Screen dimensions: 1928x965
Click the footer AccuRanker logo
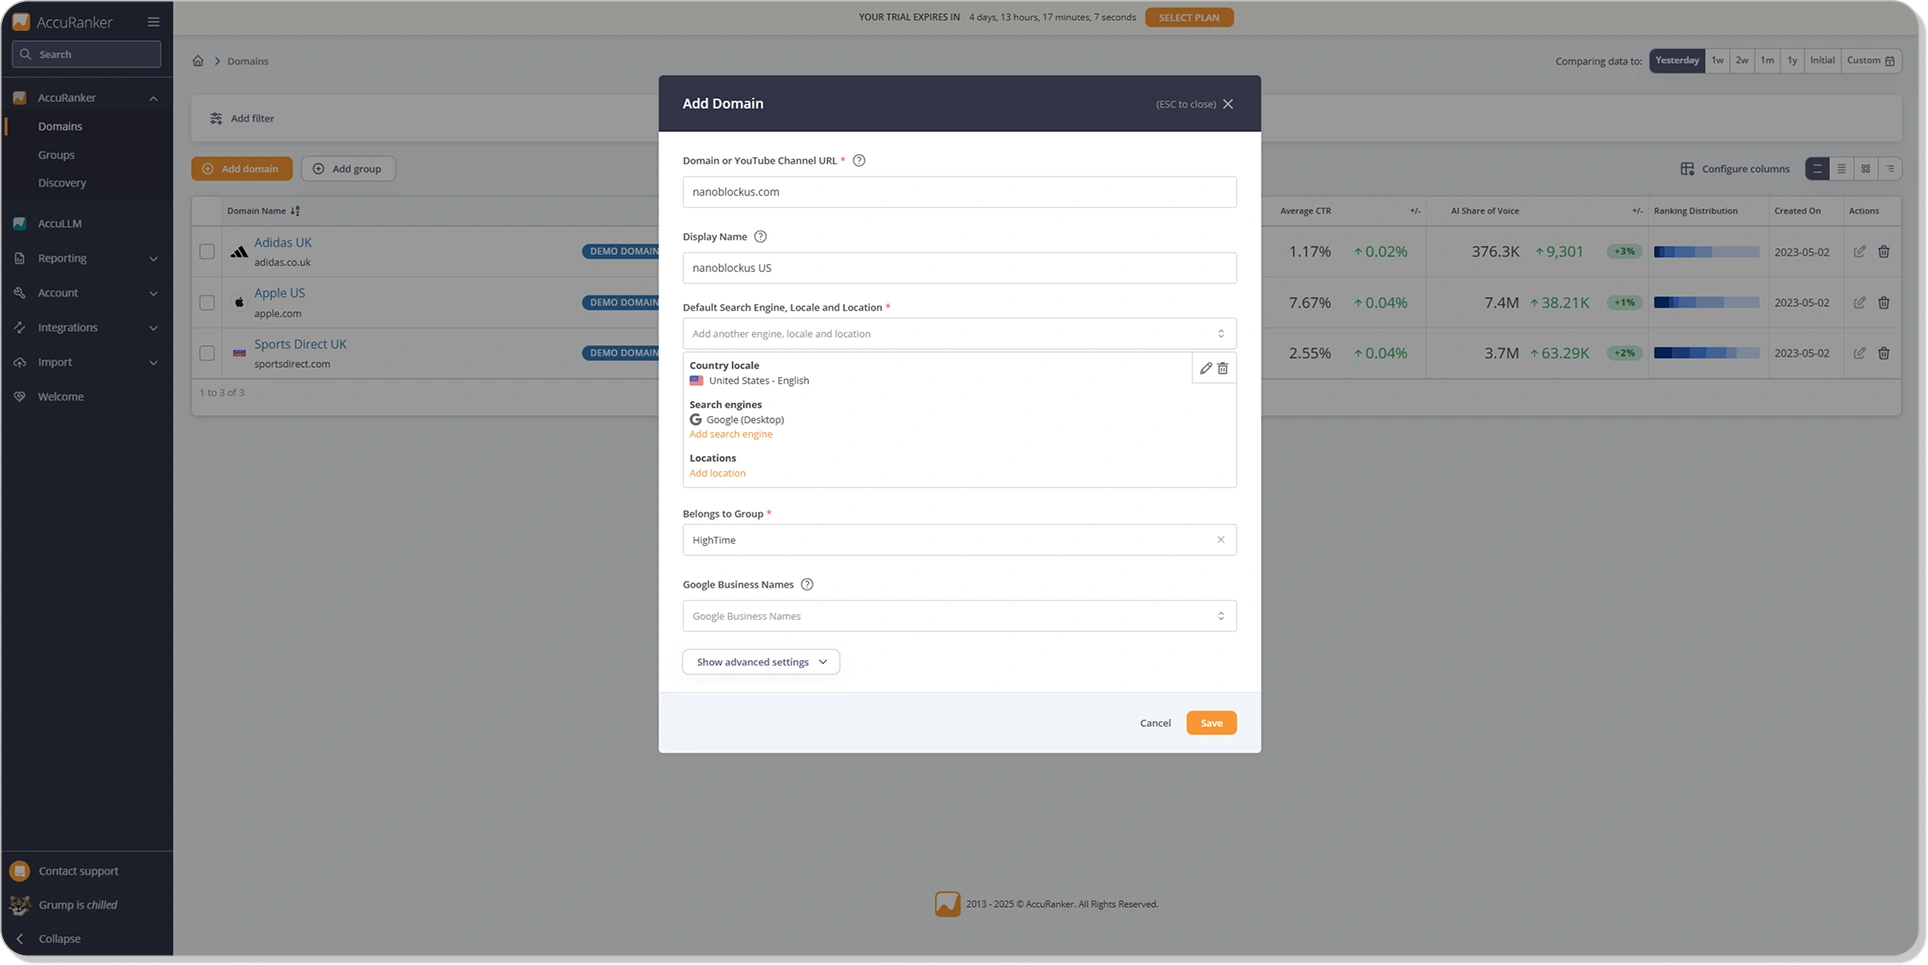(948, 904)
